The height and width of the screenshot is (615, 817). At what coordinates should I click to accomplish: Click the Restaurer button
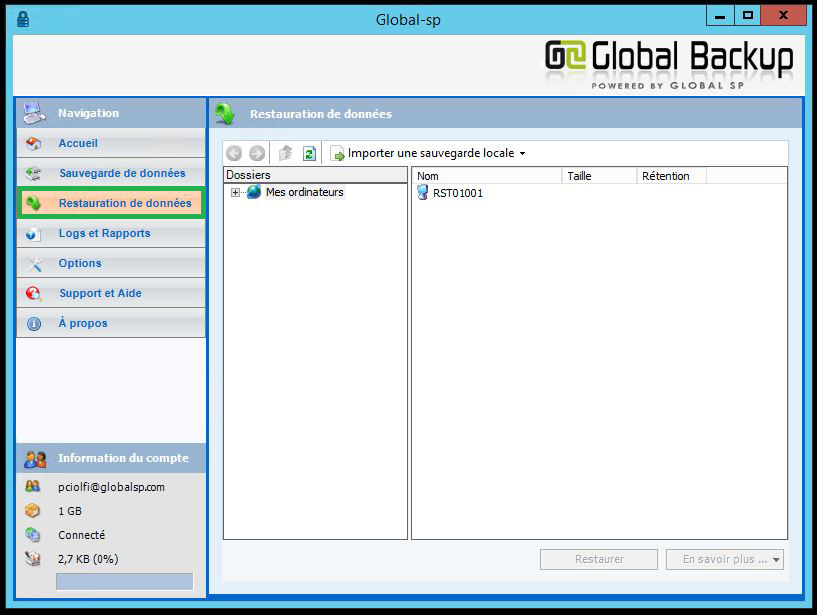(x=599, y=559)
